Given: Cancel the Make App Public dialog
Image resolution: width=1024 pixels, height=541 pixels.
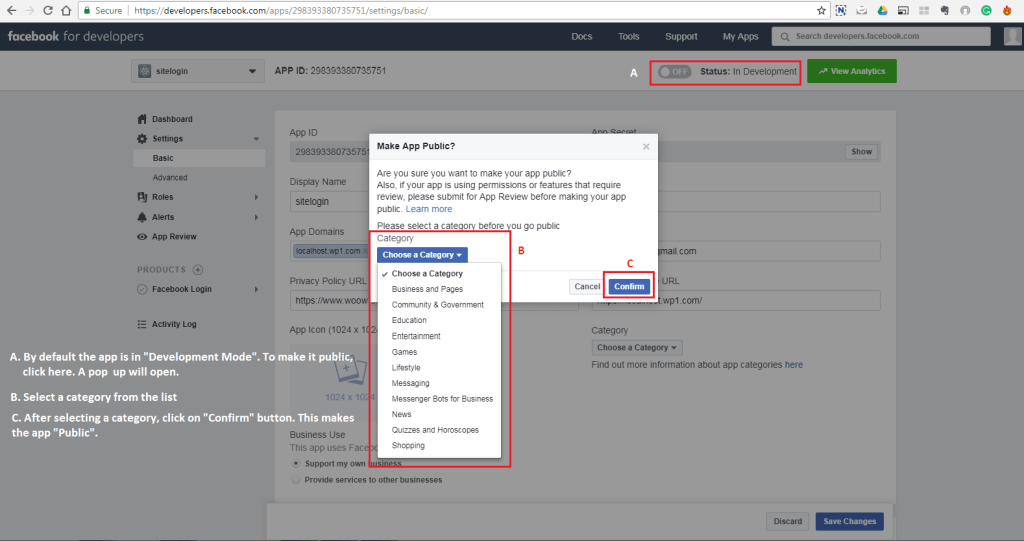Looking at the screenshot, I should pyautogui.click(x=586, y=286).
